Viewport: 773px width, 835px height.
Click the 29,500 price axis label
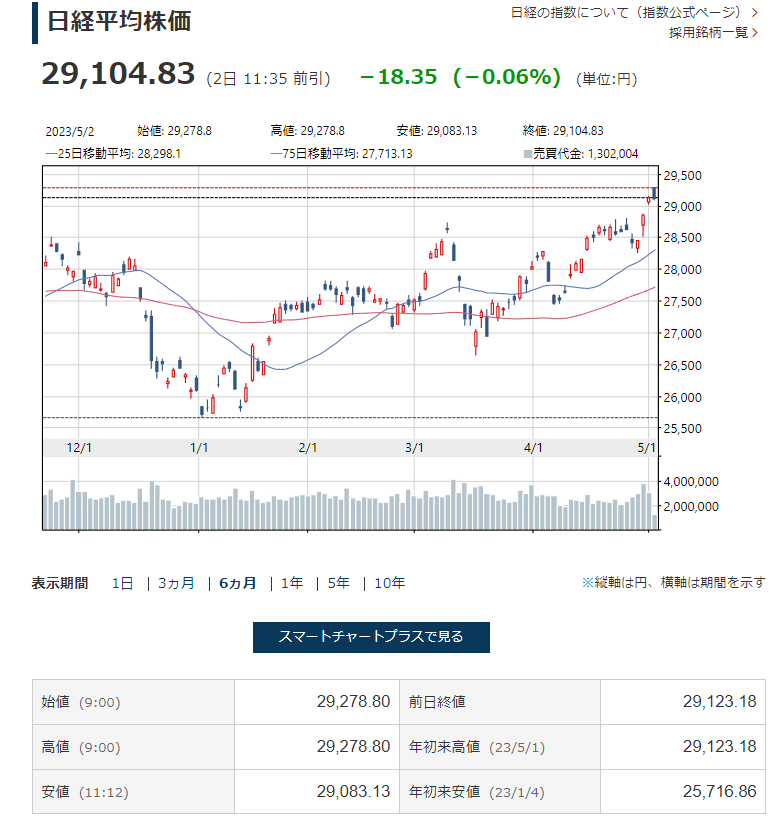682,176
